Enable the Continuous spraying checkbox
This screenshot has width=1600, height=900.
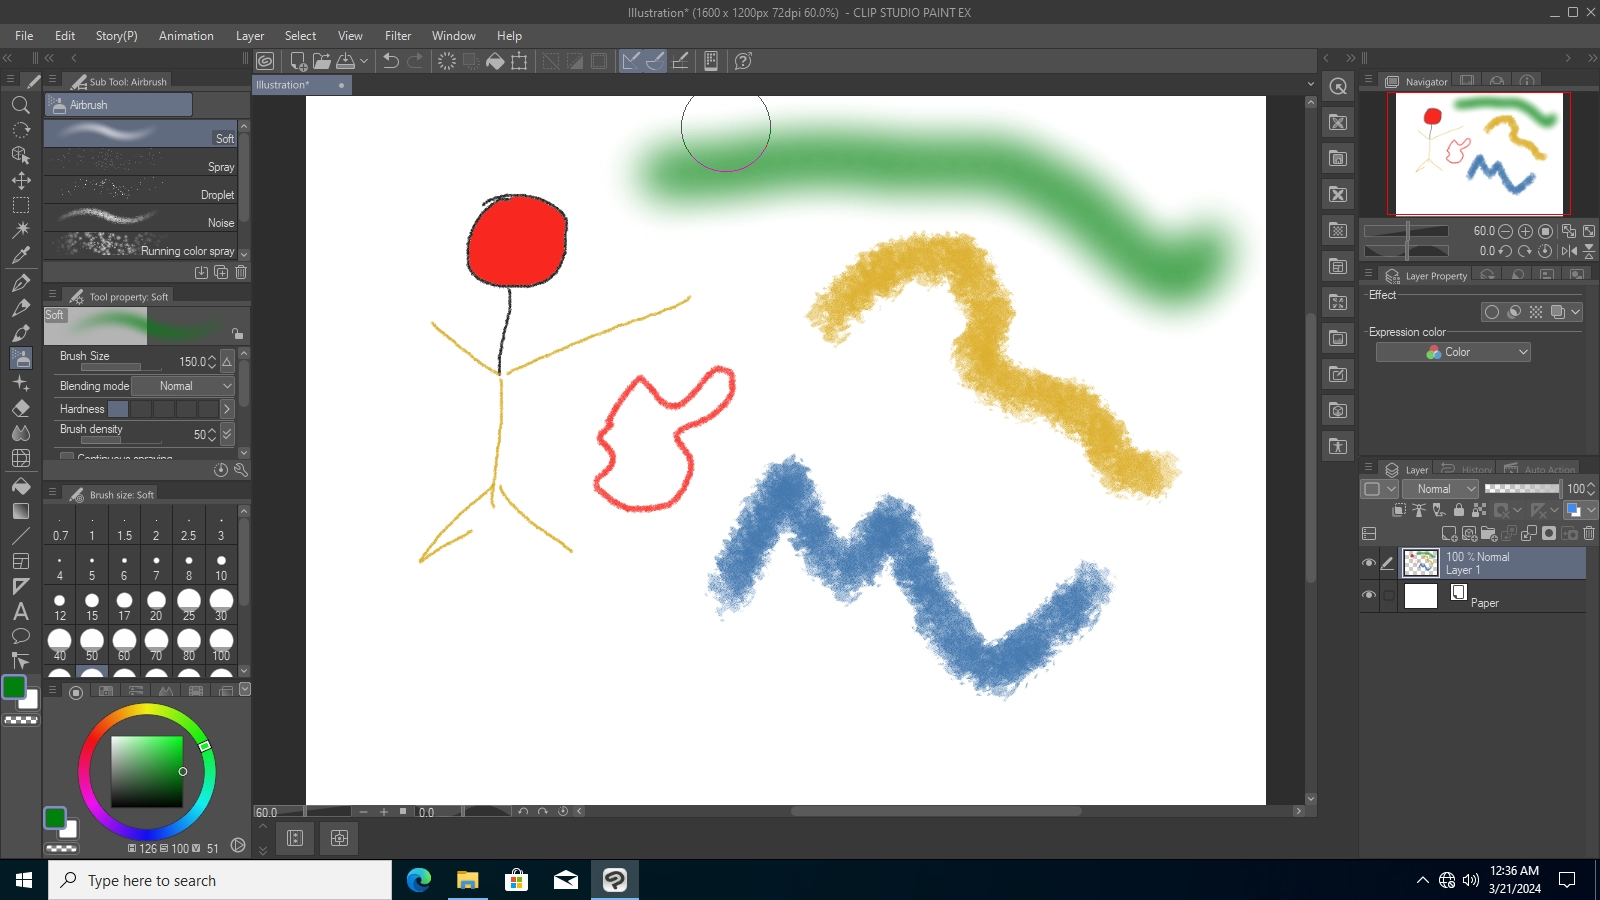click(x=67, y=458)
